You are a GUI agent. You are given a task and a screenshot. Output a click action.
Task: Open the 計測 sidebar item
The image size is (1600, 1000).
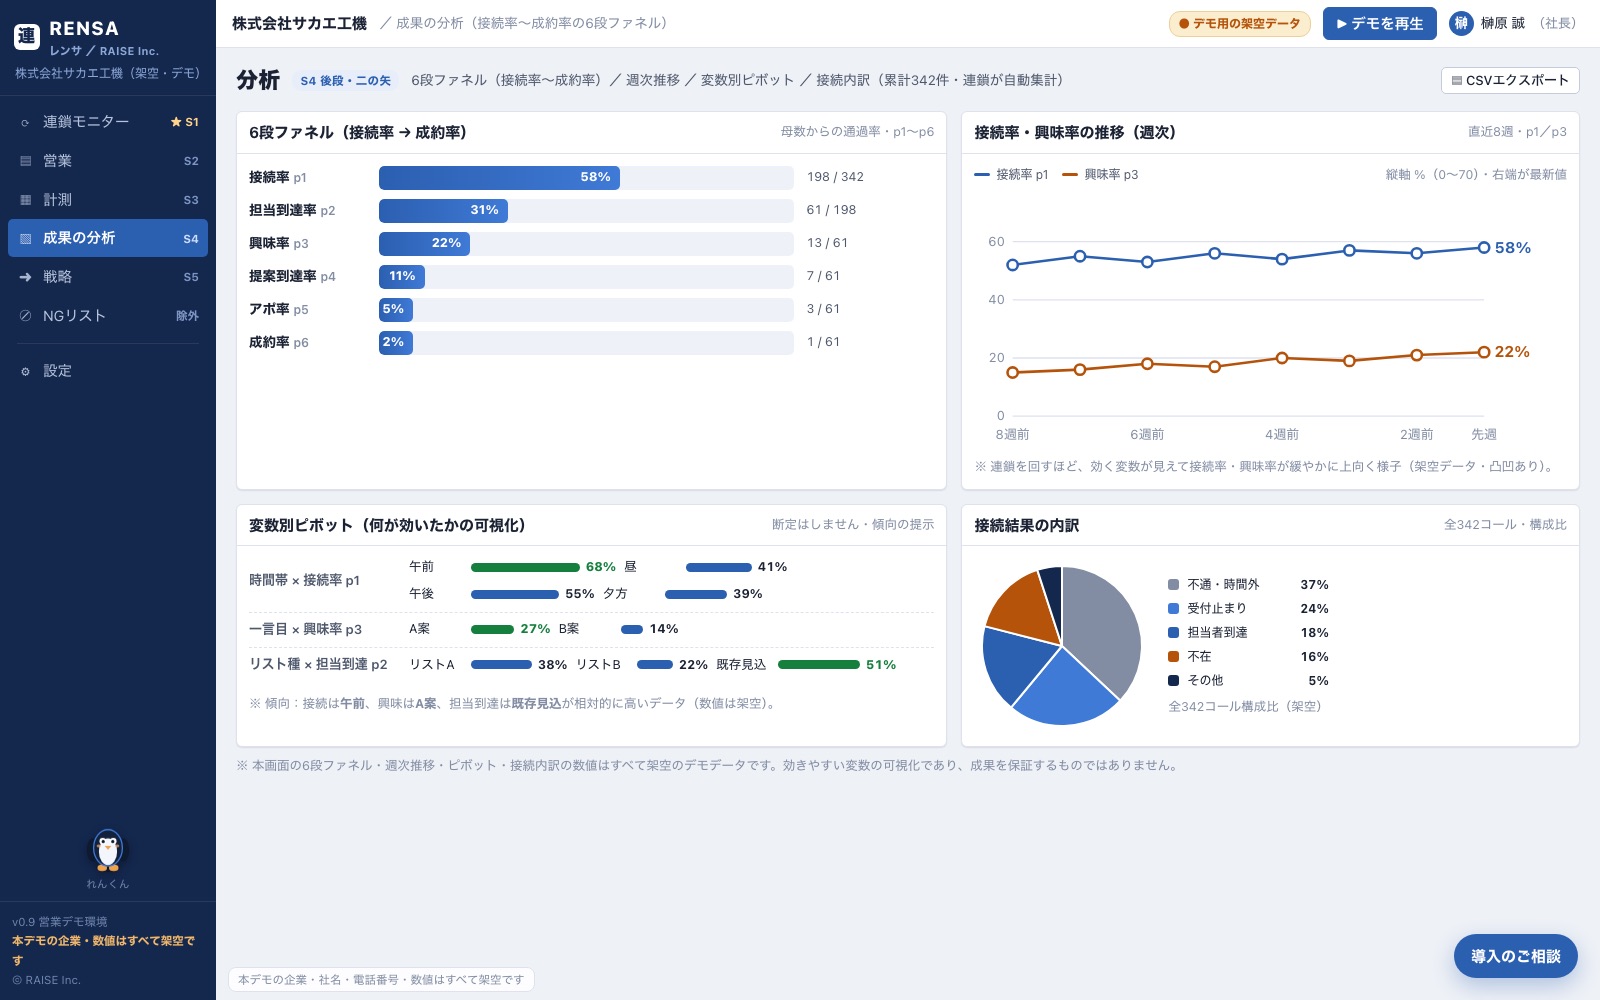(108, 200)
